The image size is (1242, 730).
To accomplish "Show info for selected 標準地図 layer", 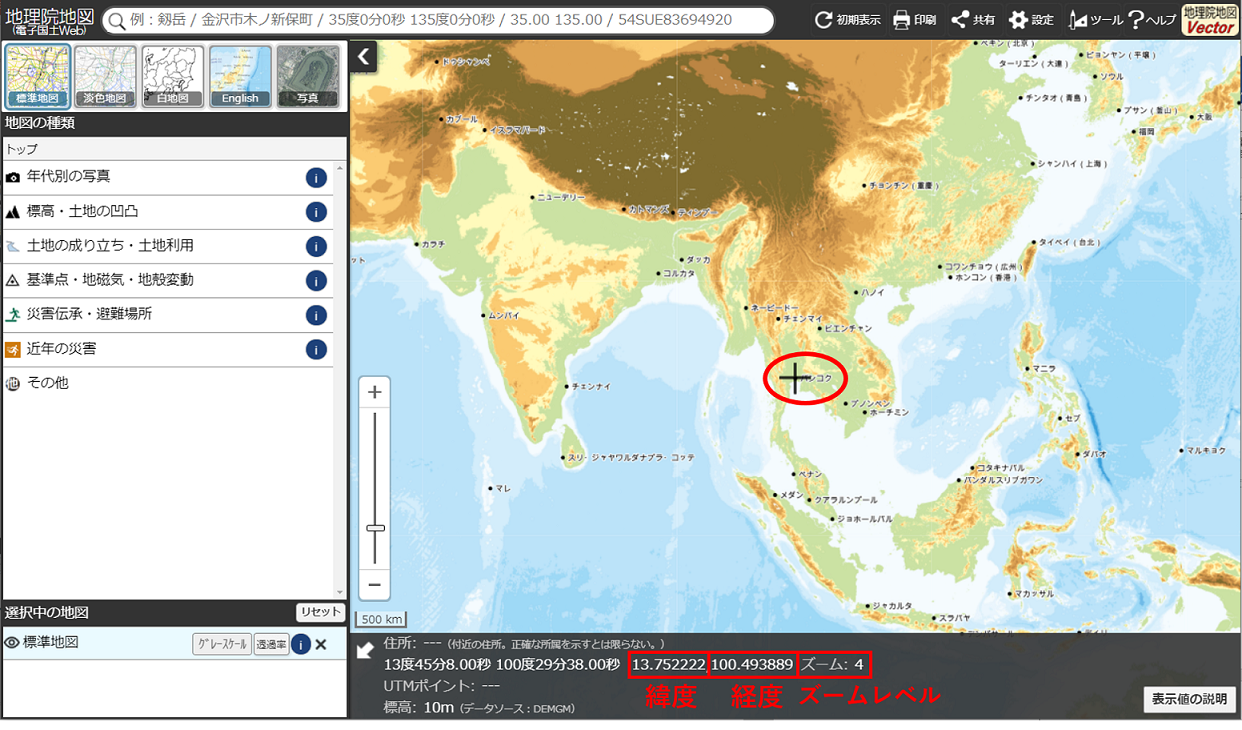I will (x=301, y=644).
